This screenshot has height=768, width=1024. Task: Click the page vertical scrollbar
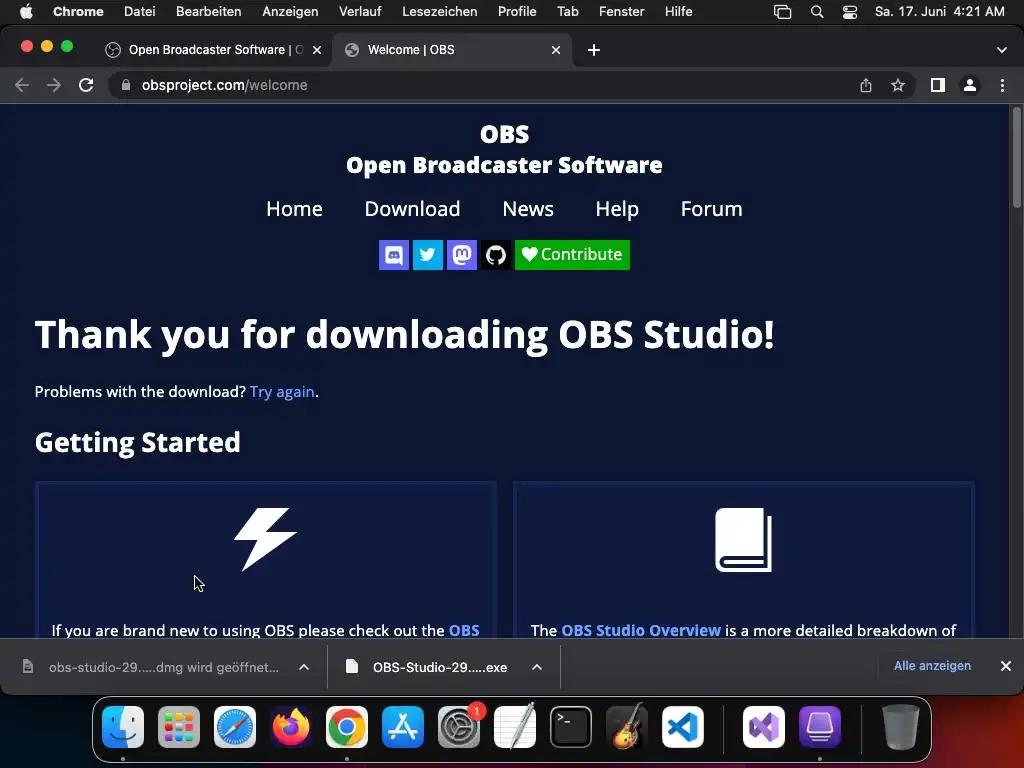tap(1016, 159)
